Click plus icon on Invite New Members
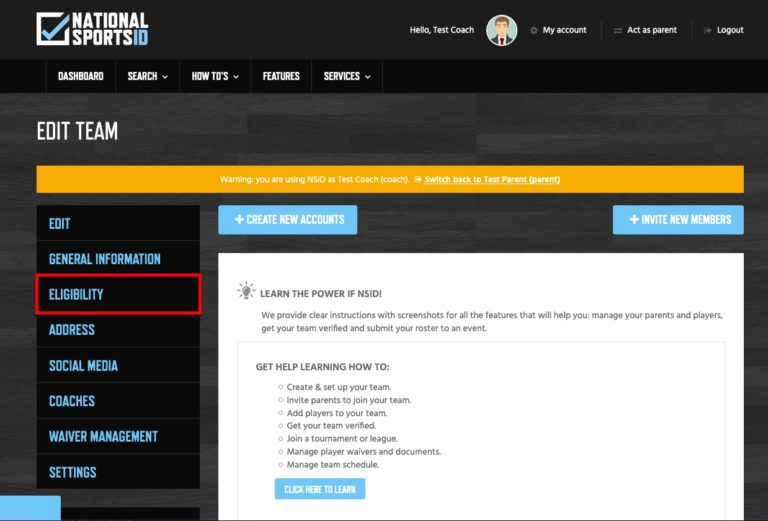768x521 pixels. (634, 219)
